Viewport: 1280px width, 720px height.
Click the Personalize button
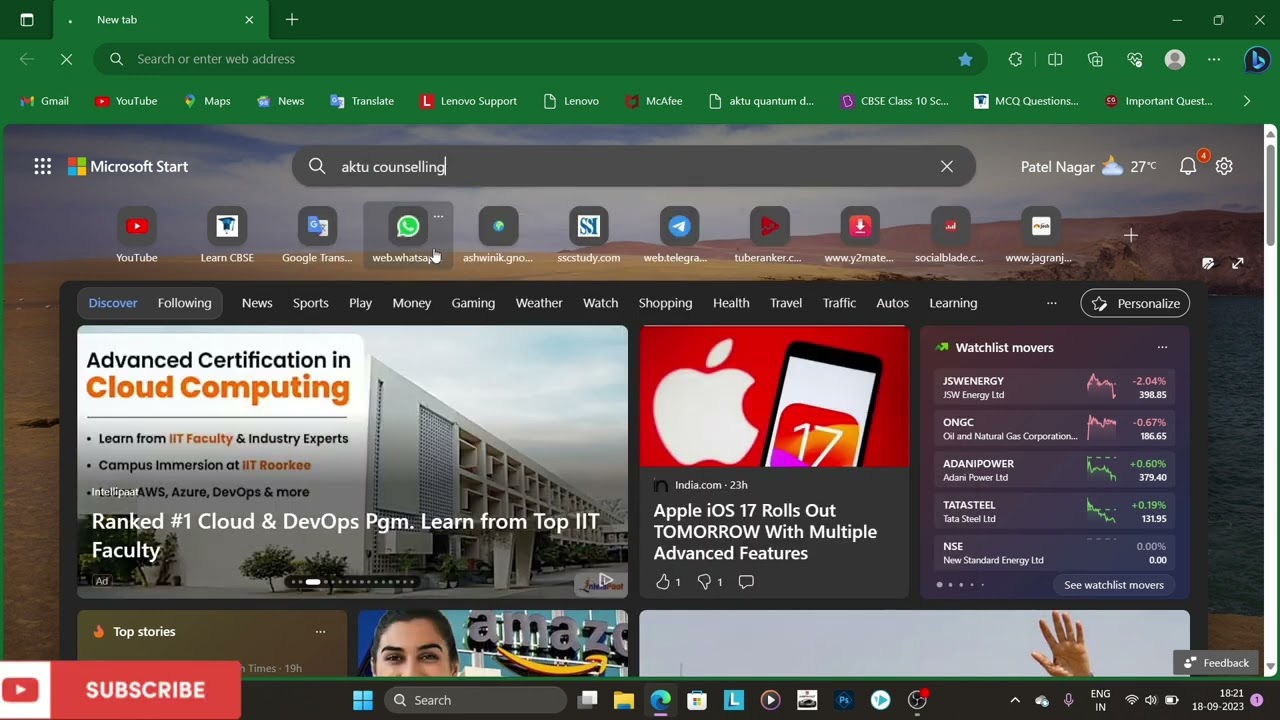1136,303
